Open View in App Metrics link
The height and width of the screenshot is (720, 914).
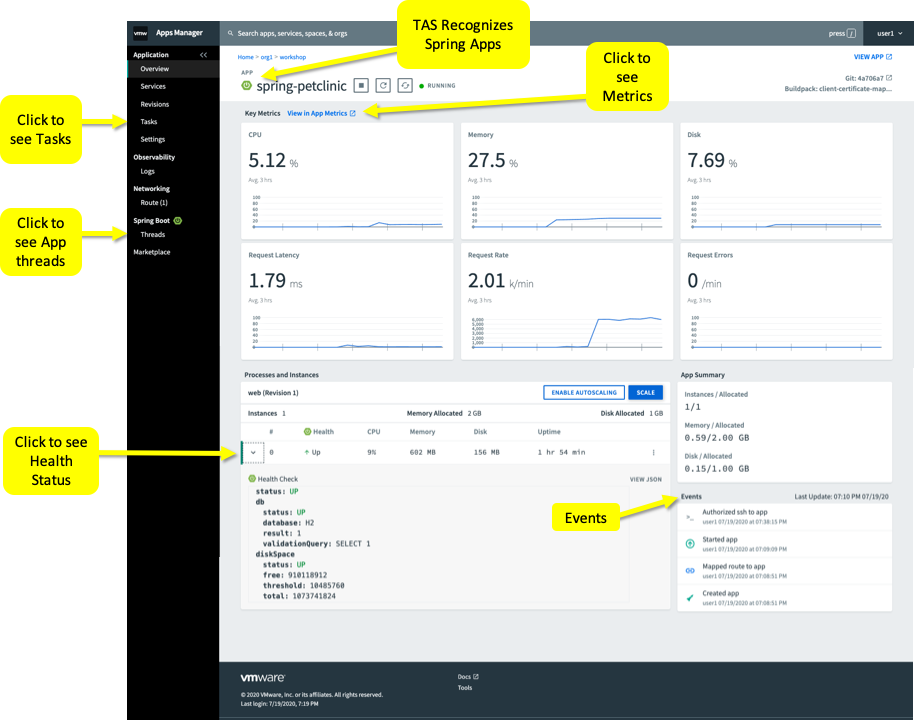coord(321,113)
